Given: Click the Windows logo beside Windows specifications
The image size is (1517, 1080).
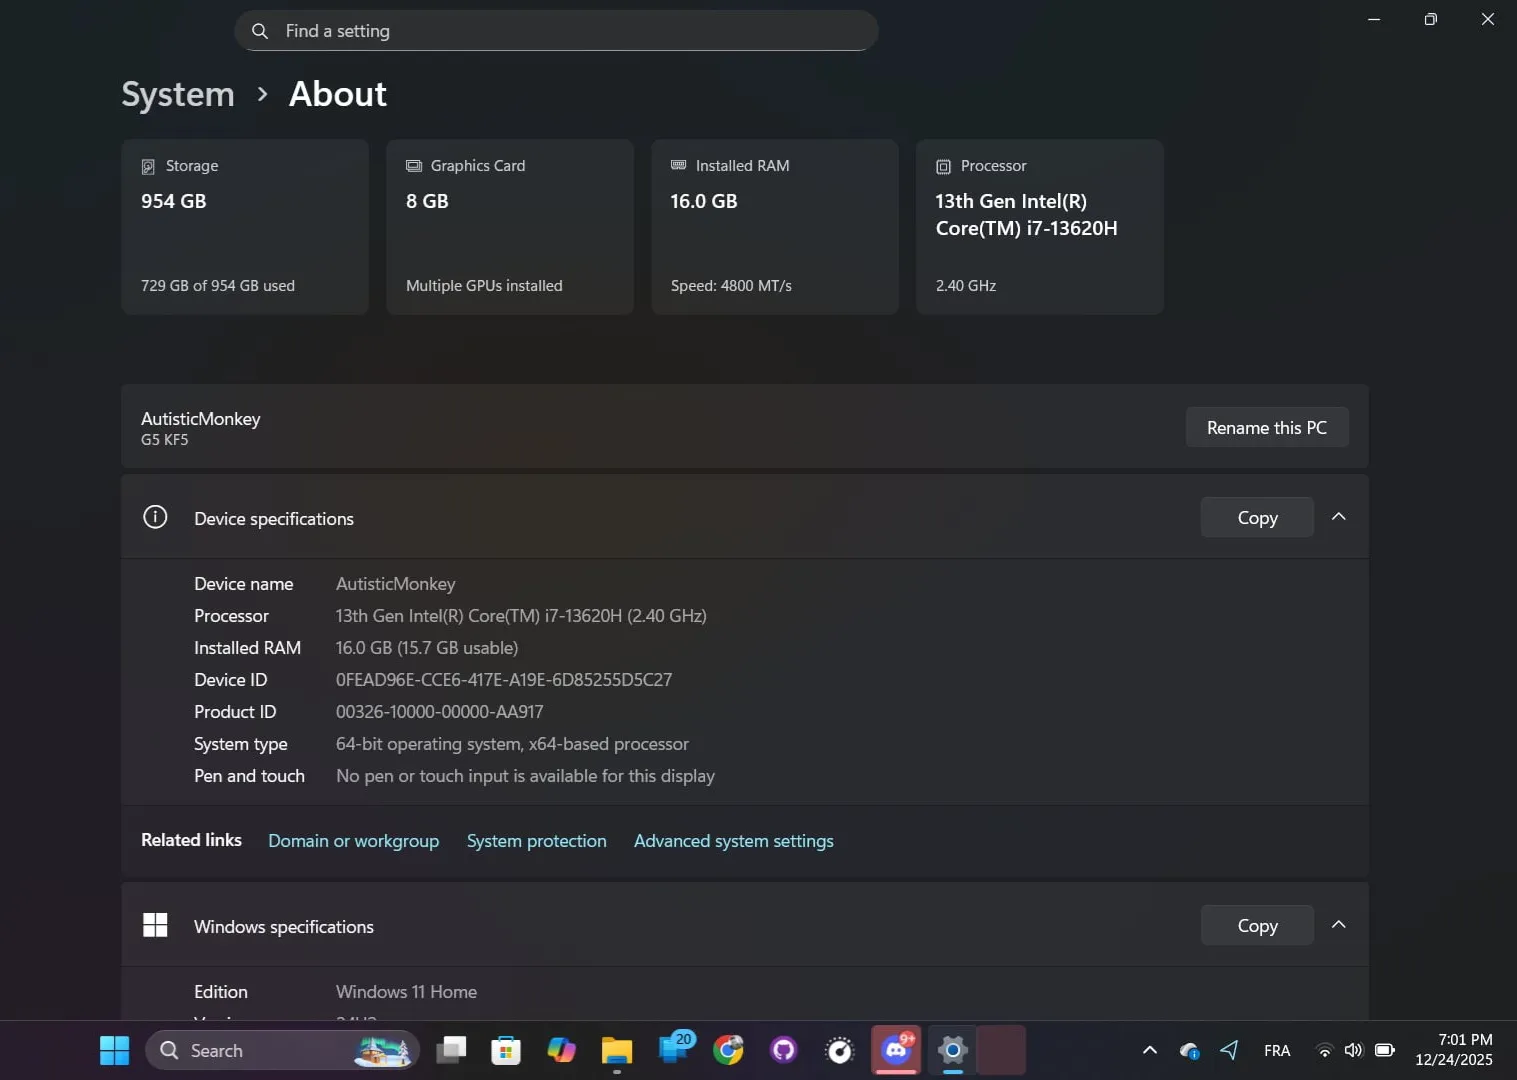Looking at the screenshot, I should (x=155, y=925).
